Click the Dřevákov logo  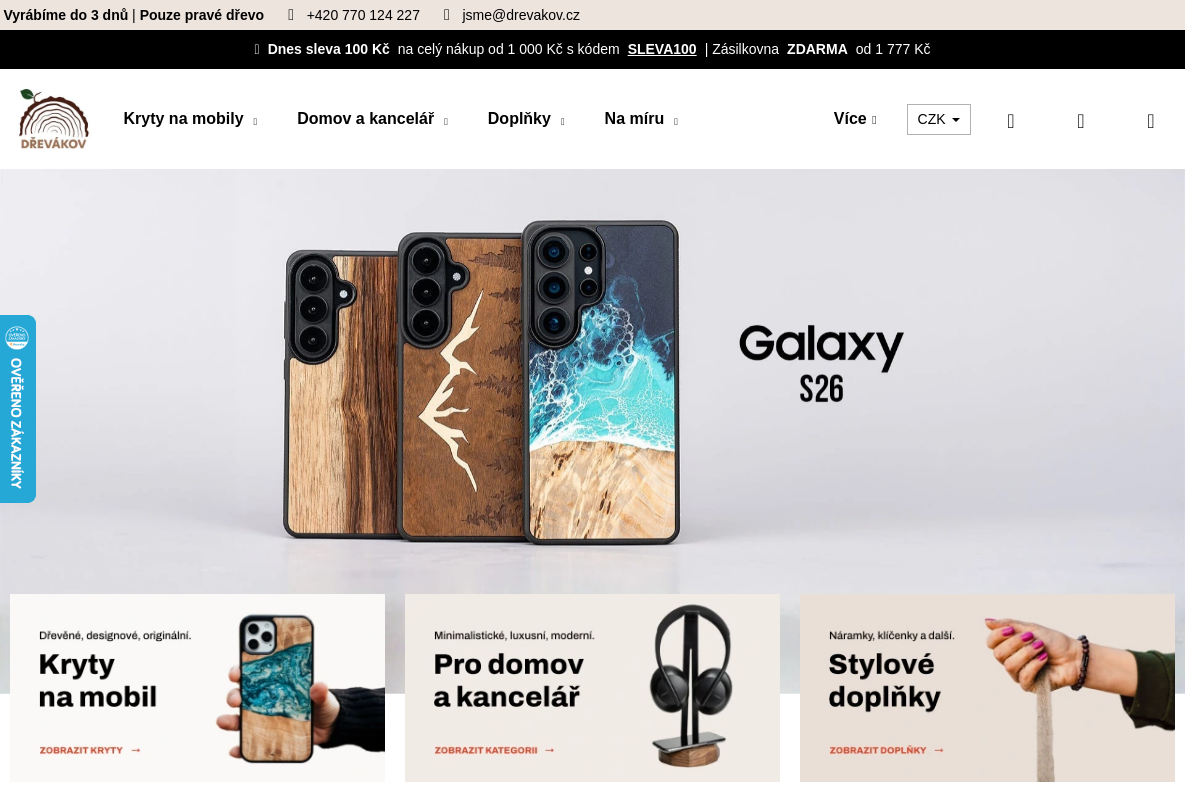pyautogui.click(x=54, y=119)
